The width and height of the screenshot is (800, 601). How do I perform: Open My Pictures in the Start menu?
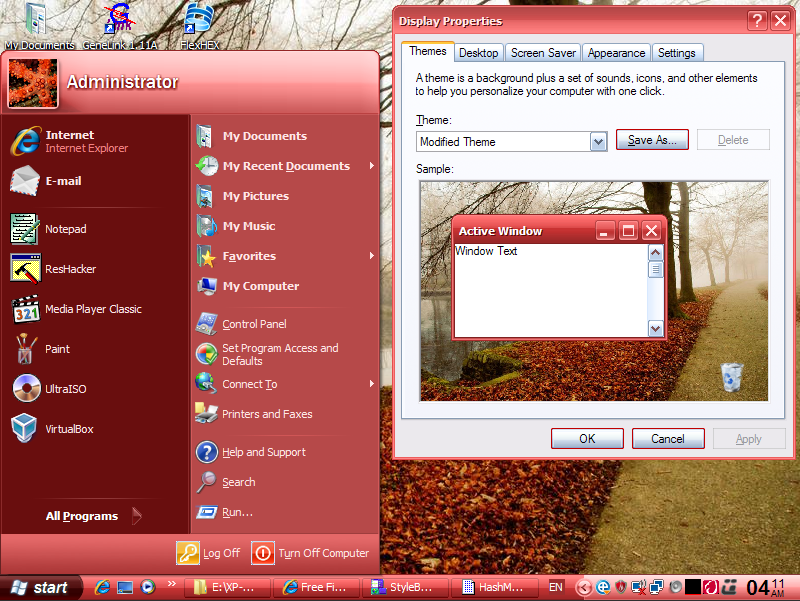click(x=286, y=196)
